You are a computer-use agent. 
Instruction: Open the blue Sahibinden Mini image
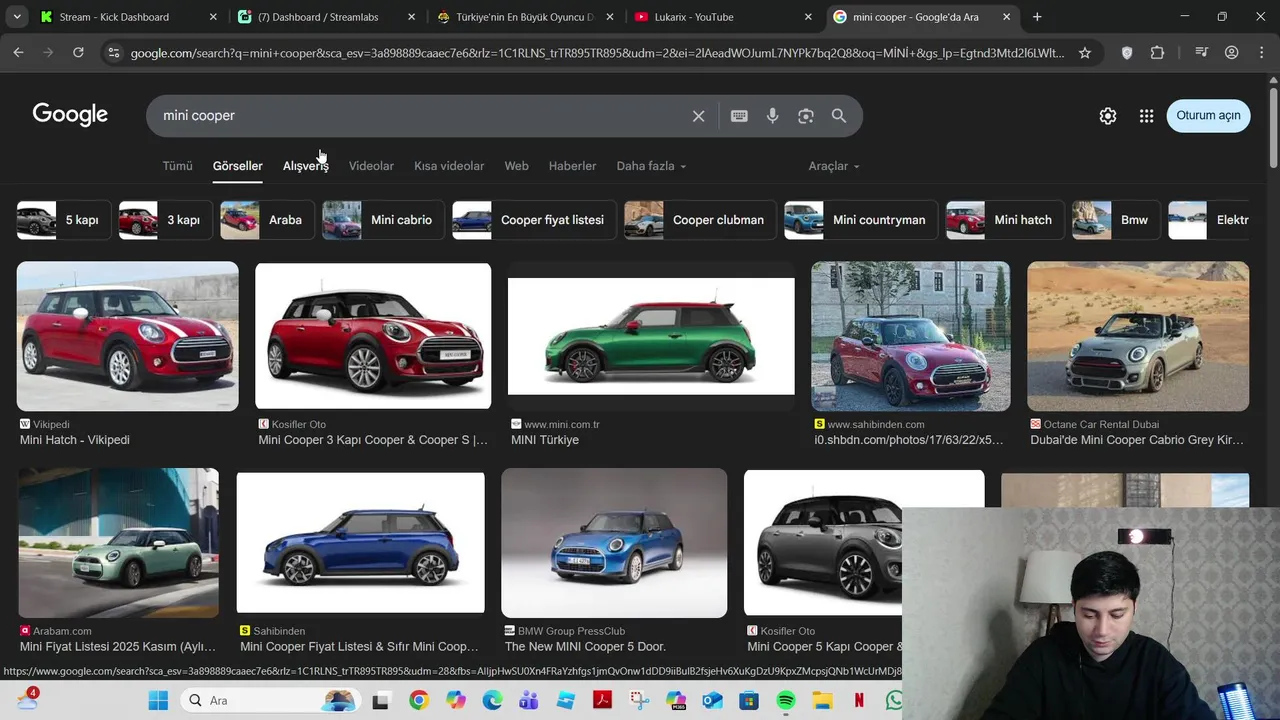point(360,542)
